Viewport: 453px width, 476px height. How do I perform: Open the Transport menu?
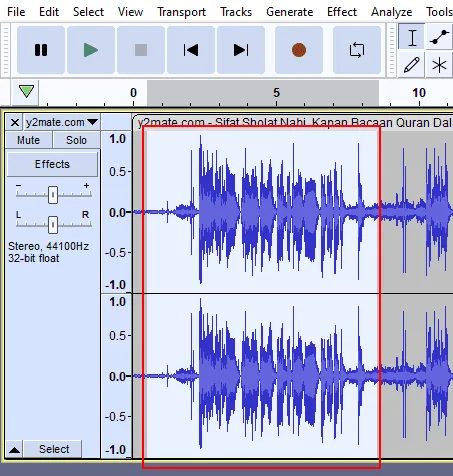pyautogui.click(x=181, y=12)
